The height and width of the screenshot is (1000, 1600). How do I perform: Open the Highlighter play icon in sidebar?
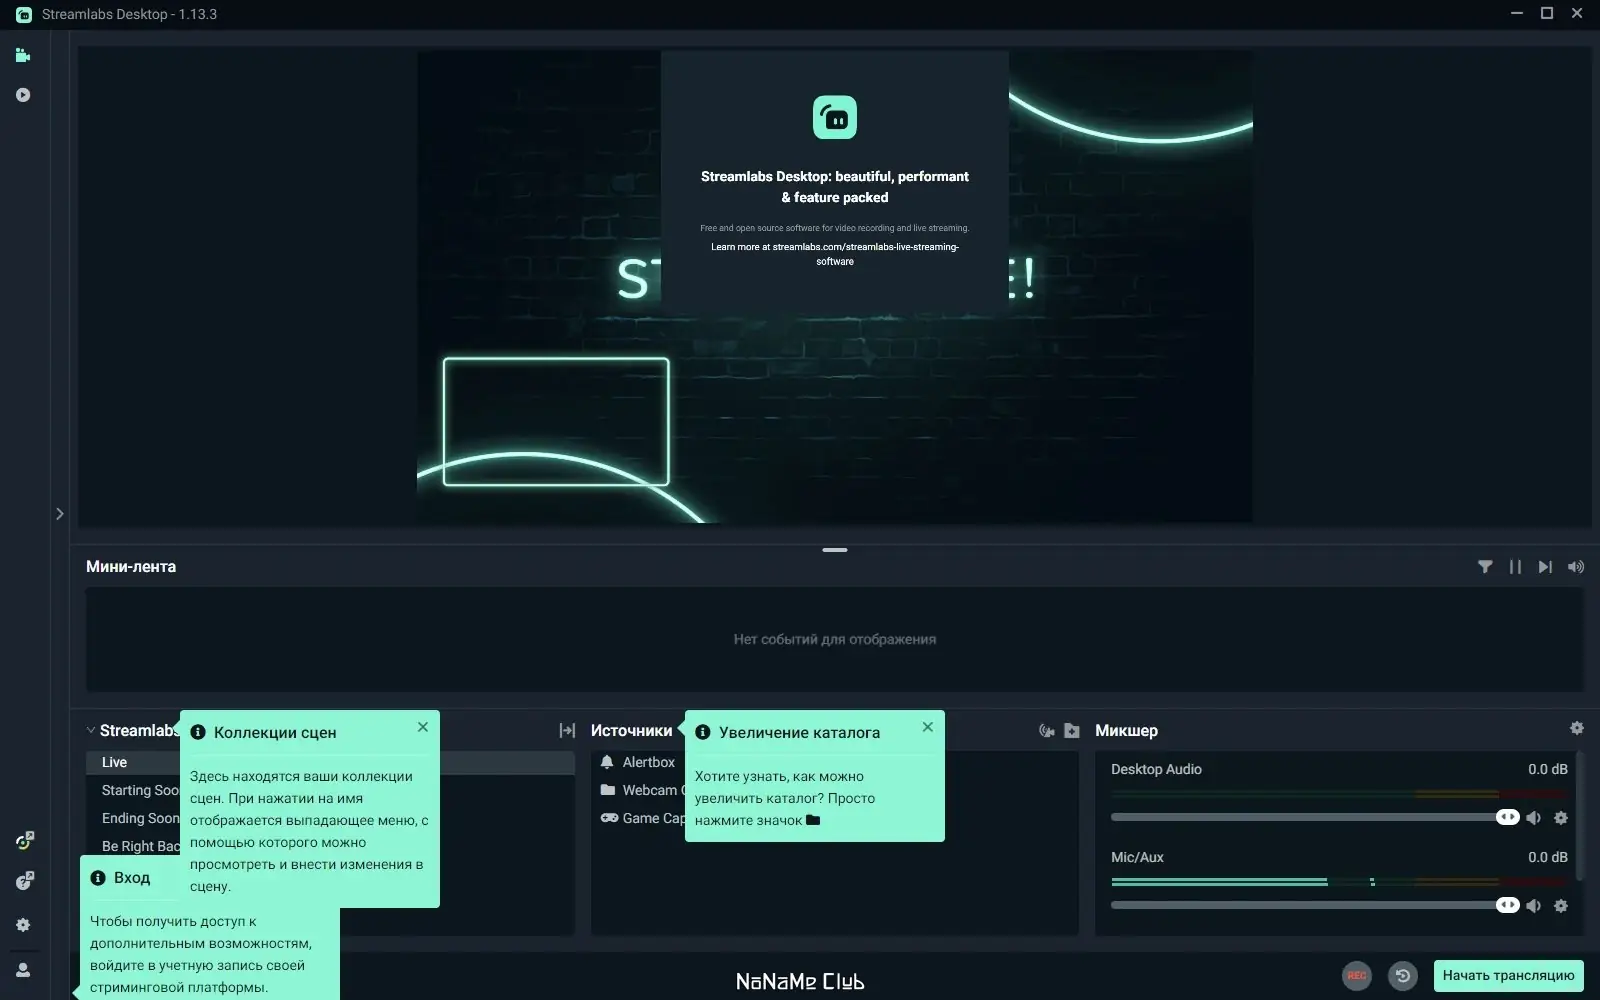[x=23, y=95]
